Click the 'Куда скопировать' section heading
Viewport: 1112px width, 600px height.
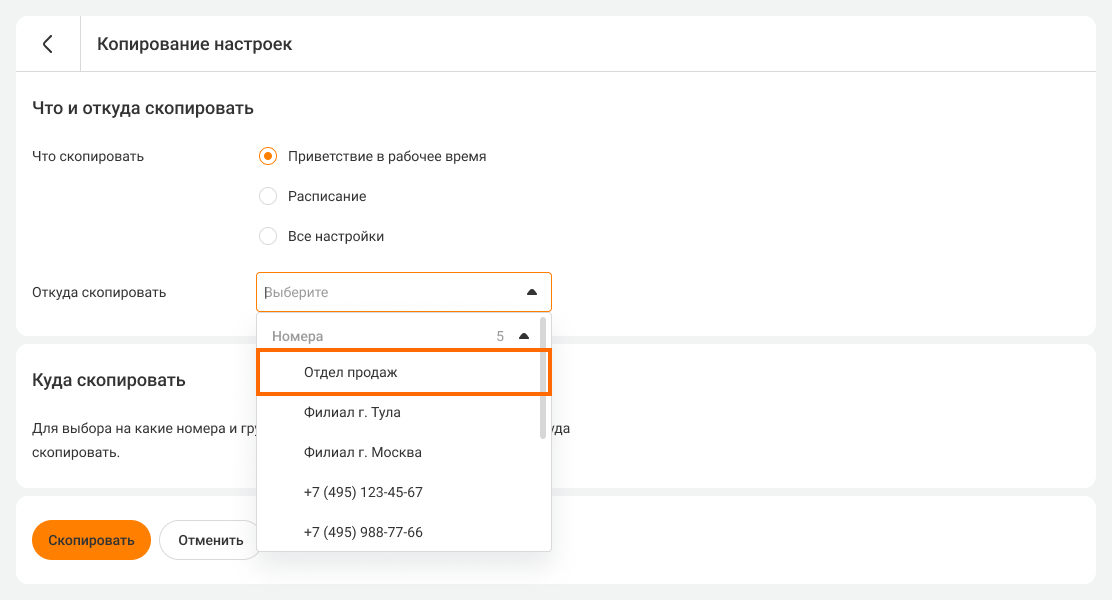[108, 380]
